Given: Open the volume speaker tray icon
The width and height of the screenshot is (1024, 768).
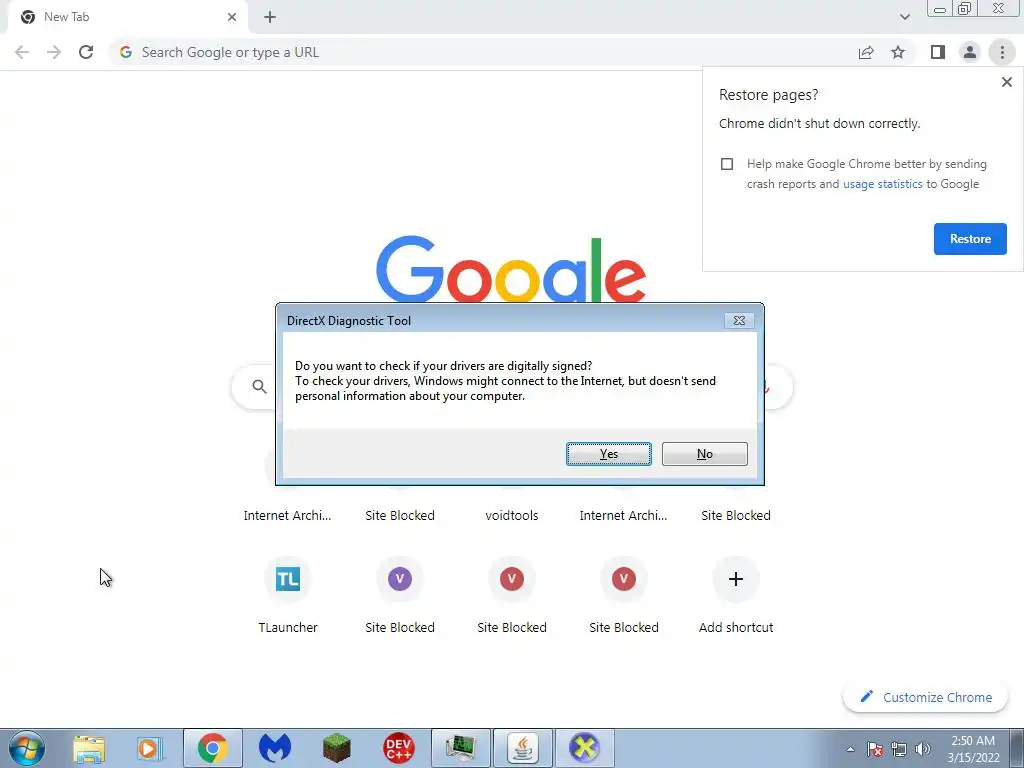Looking at the screenshot, I should pos(922,749).
